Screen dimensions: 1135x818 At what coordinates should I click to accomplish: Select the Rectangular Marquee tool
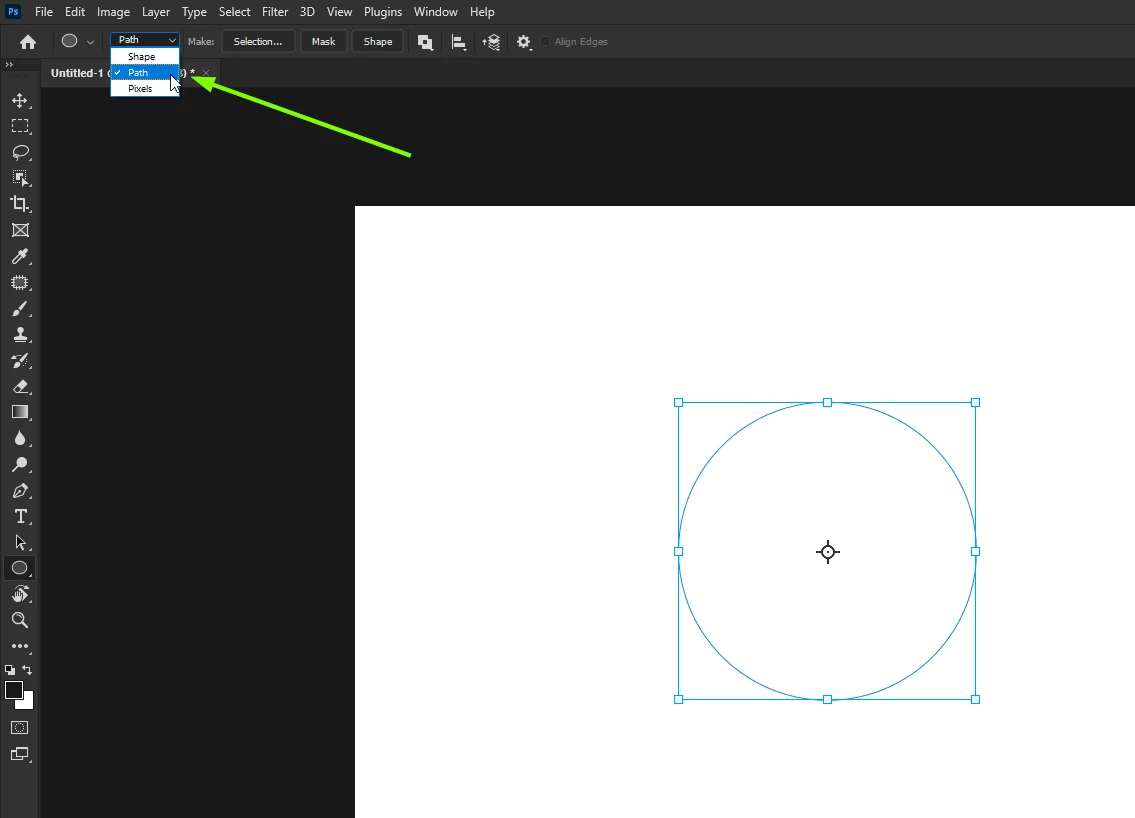point(20,126)
